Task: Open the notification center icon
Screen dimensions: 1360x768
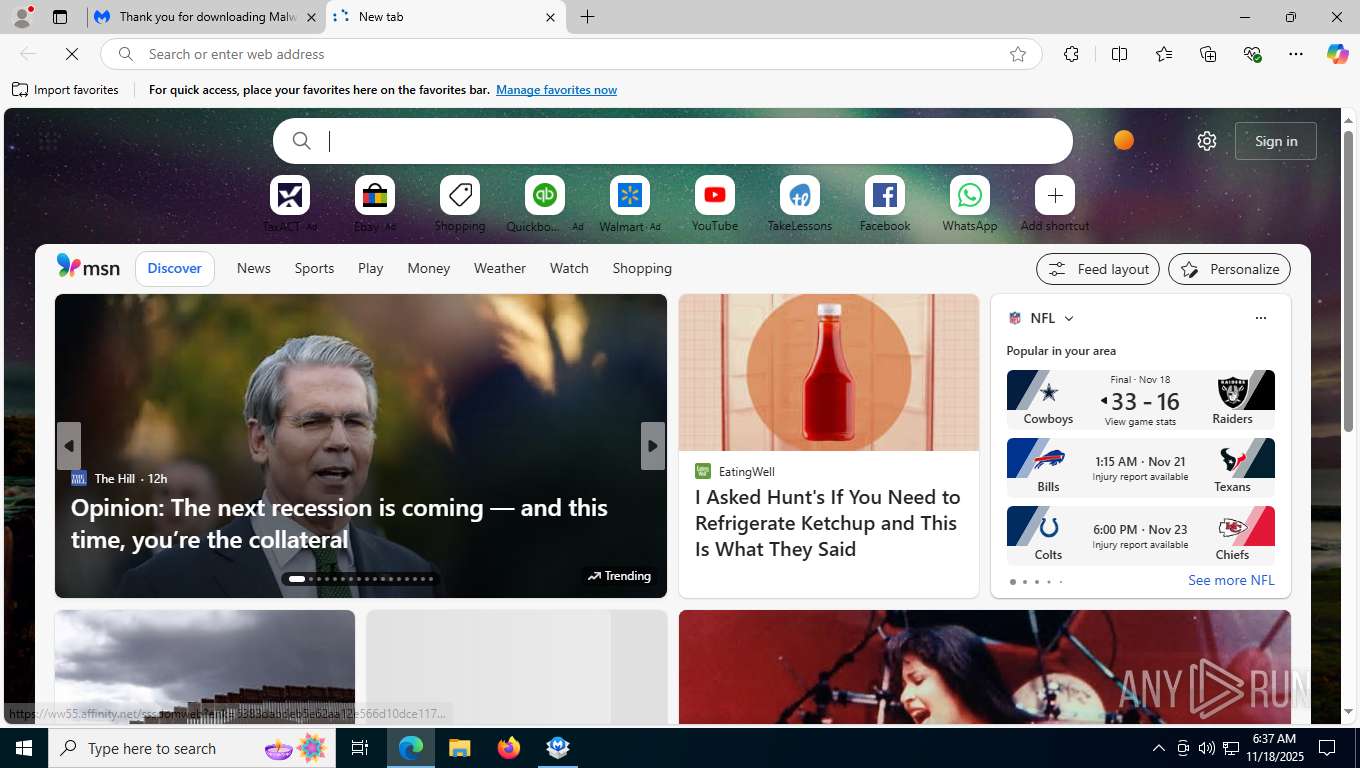Action: [x=1327, y=748]
